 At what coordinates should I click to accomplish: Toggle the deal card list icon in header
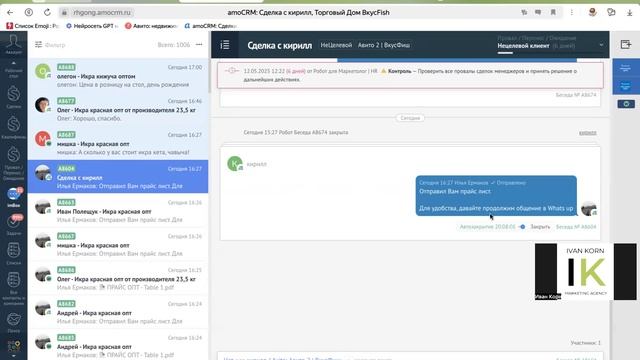[x=225, y=44]
